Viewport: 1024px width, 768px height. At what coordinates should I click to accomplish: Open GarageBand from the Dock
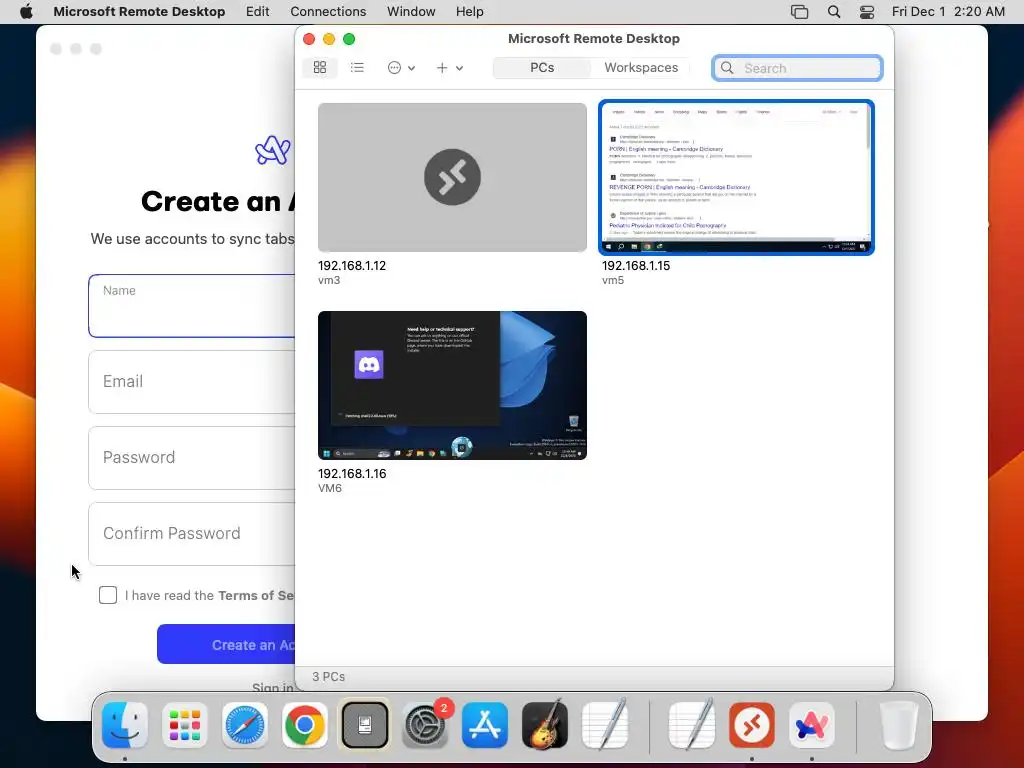coord(545,725)
